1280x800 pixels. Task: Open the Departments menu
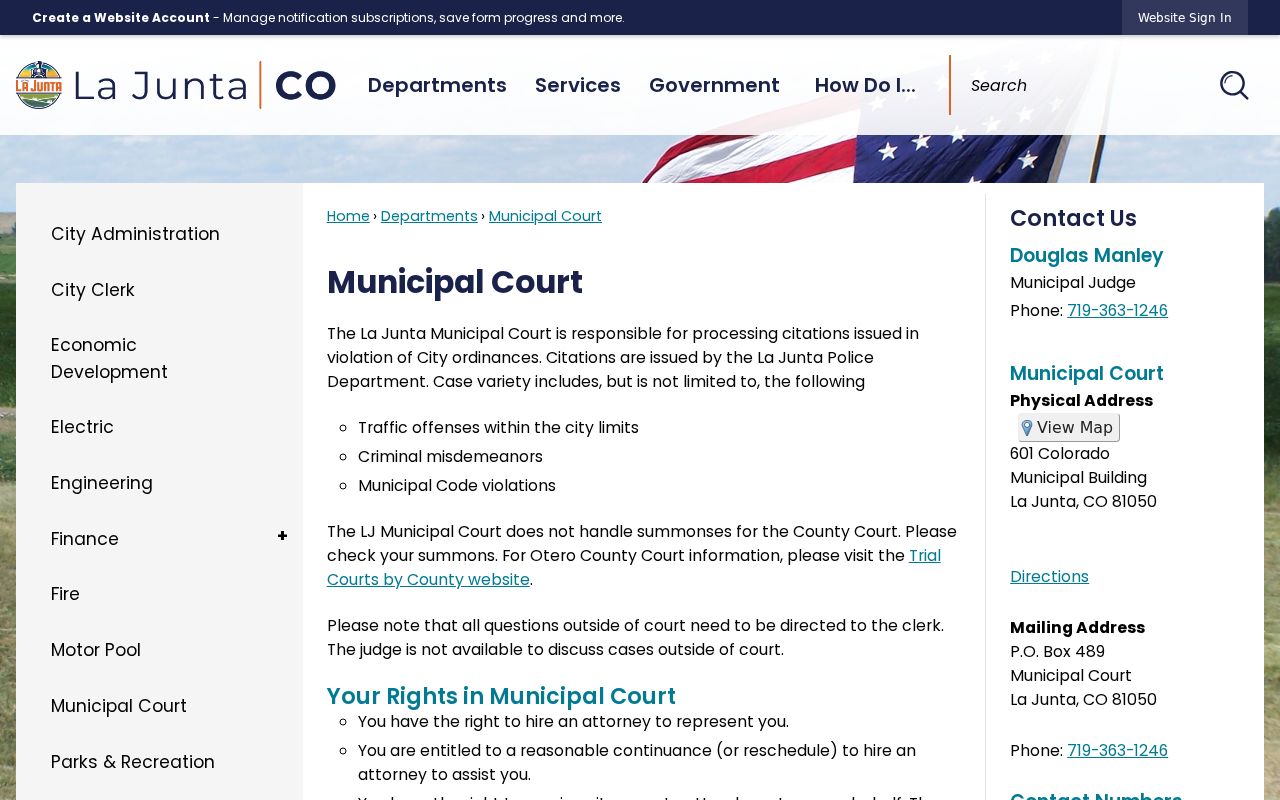tap(437, 85)
